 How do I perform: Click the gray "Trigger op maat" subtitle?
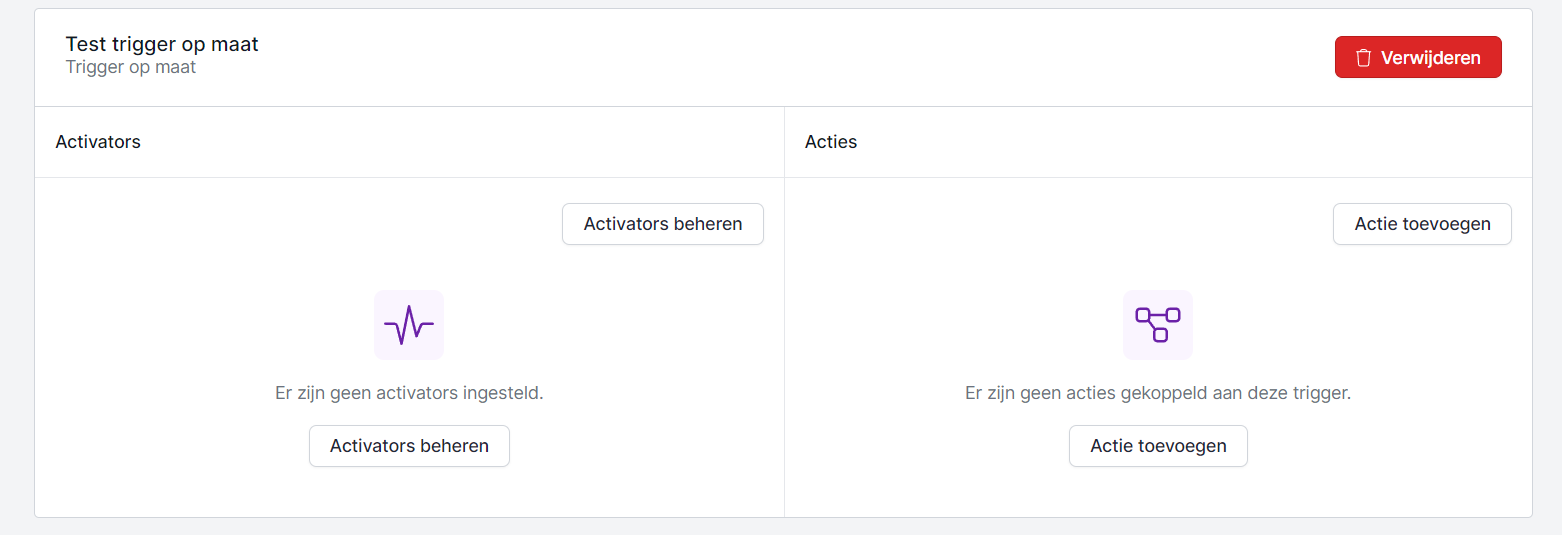[131, 68]
